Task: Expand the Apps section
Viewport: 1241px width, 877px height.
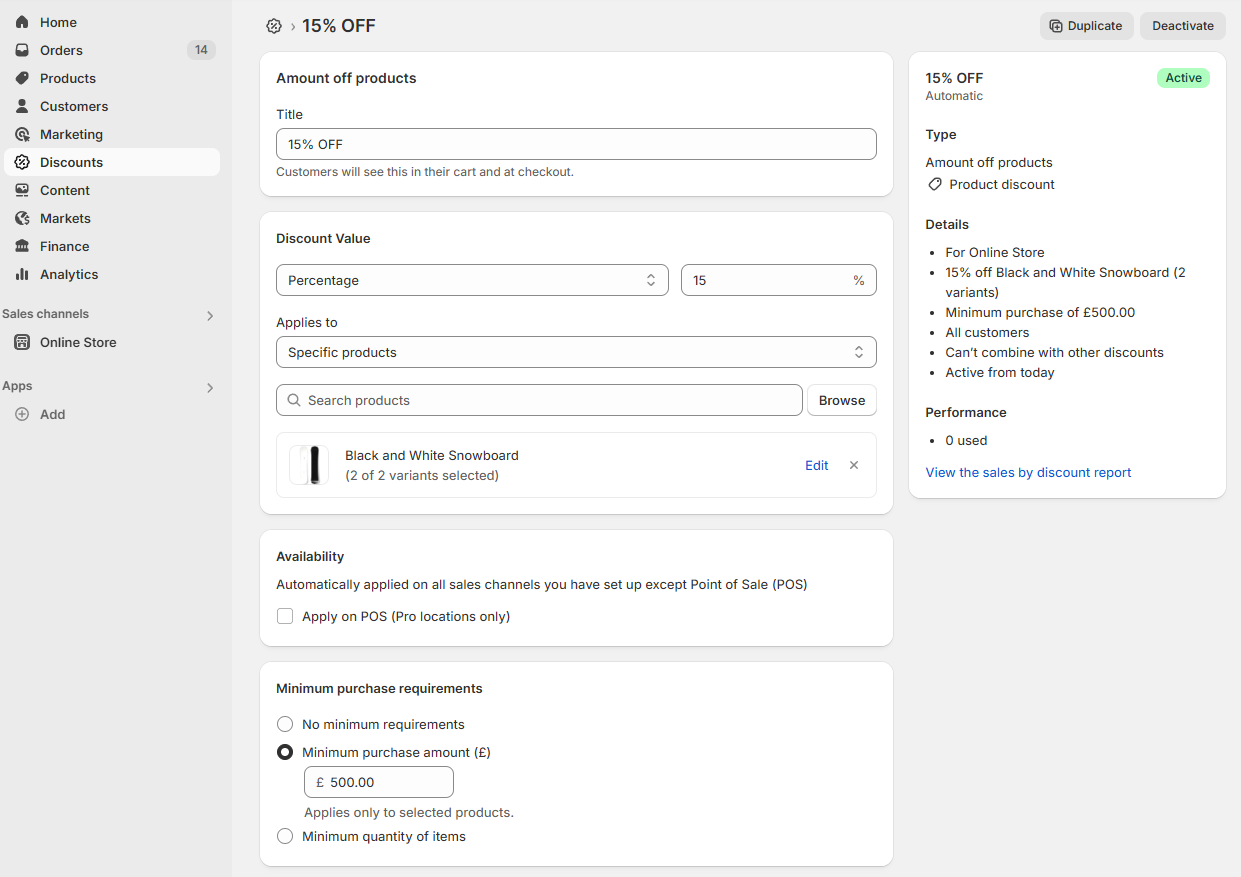Action: [210, 387]
